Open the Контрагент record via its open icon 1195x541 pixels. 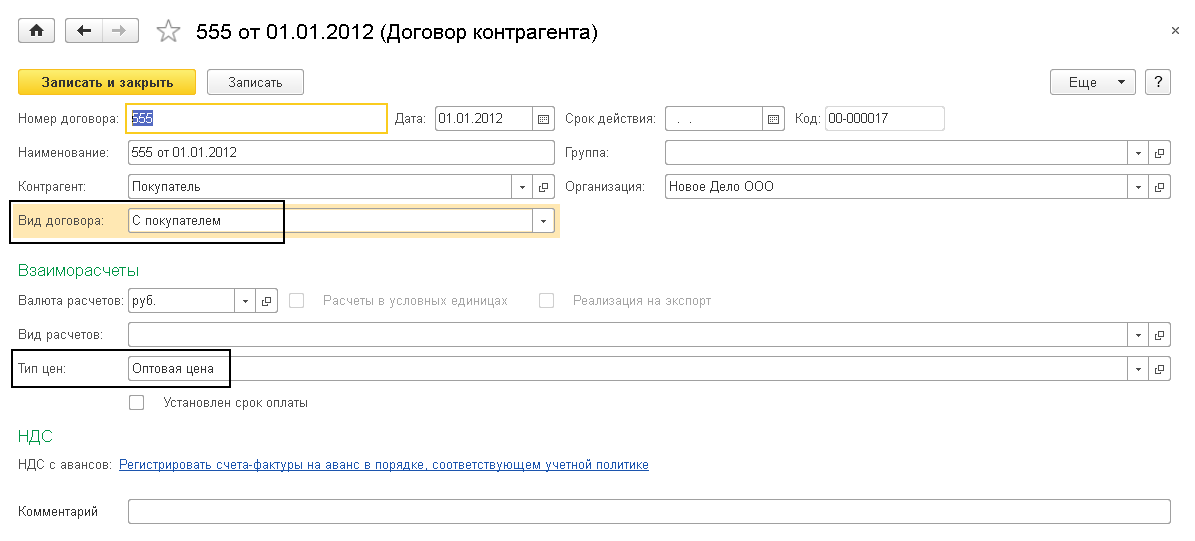(544, 187)
